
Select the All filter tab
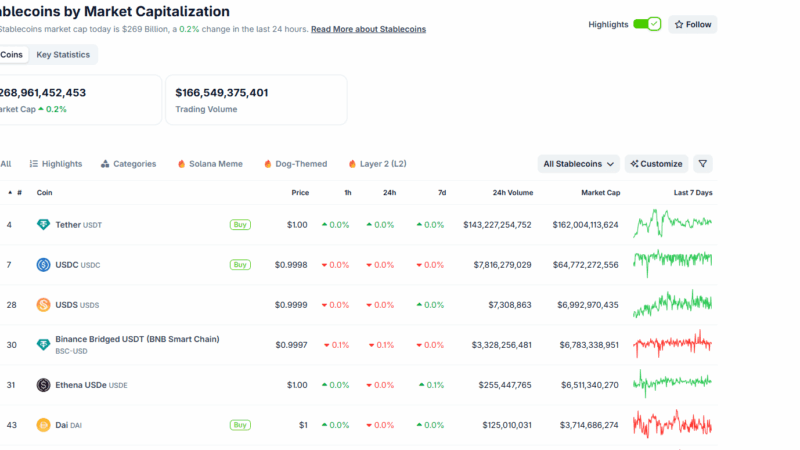[6, 164]
